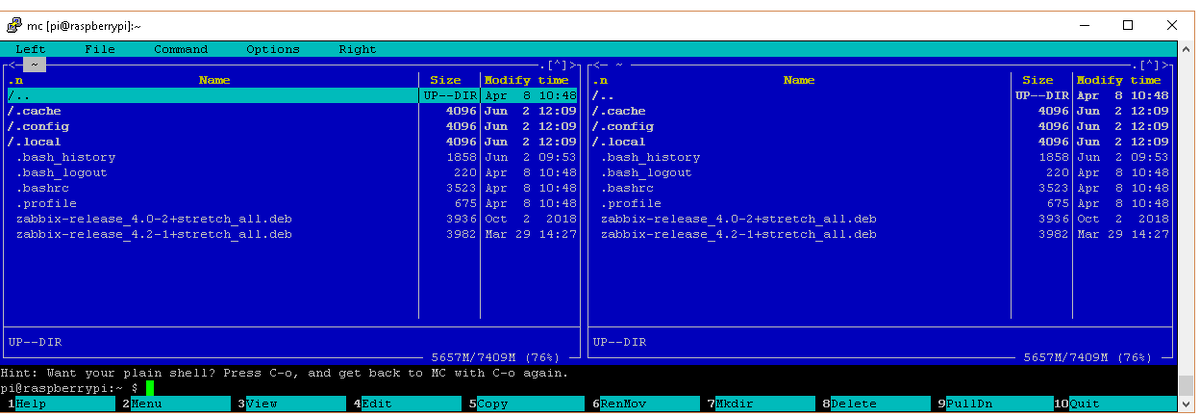Click left panel history back arrow

coord(11,65)
